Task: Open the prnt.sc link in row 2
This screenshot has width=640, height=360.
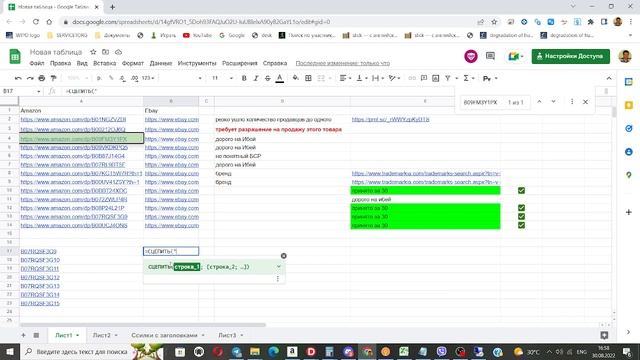Action: (x=390, y=120)
